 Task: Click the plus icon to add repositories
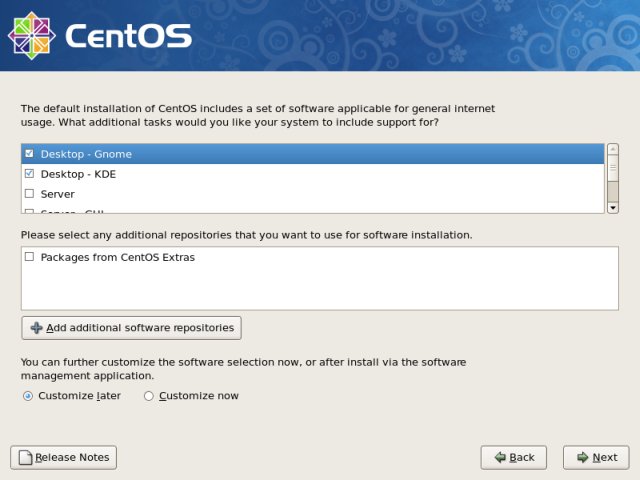coord(36,328)
